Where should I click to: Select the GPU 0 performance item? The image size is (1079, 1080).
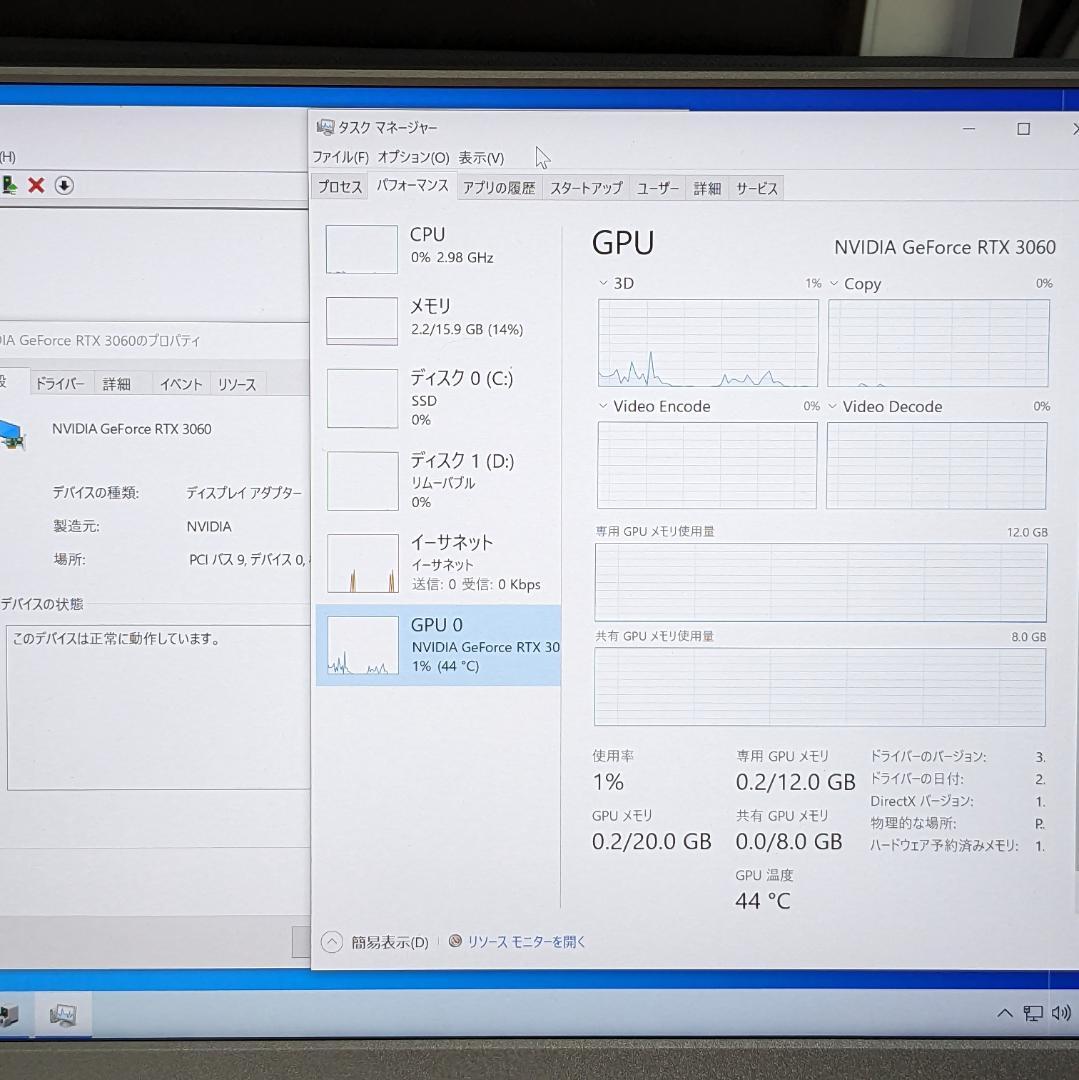tap(439, 645)
